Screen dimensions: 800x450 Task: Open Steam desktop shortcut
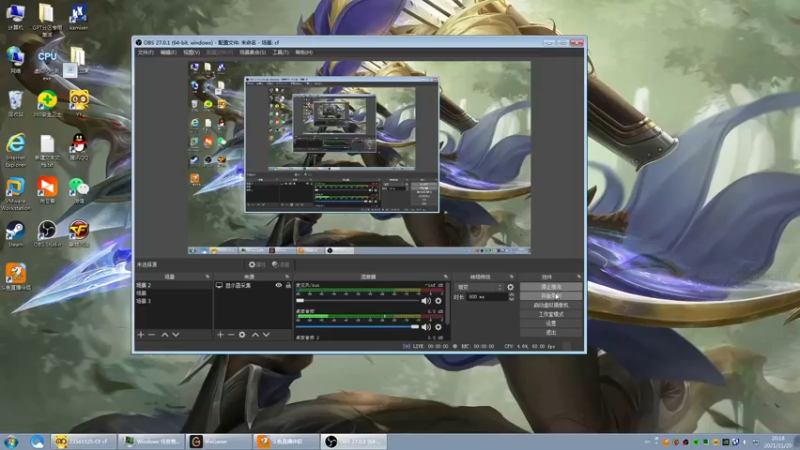15,234
